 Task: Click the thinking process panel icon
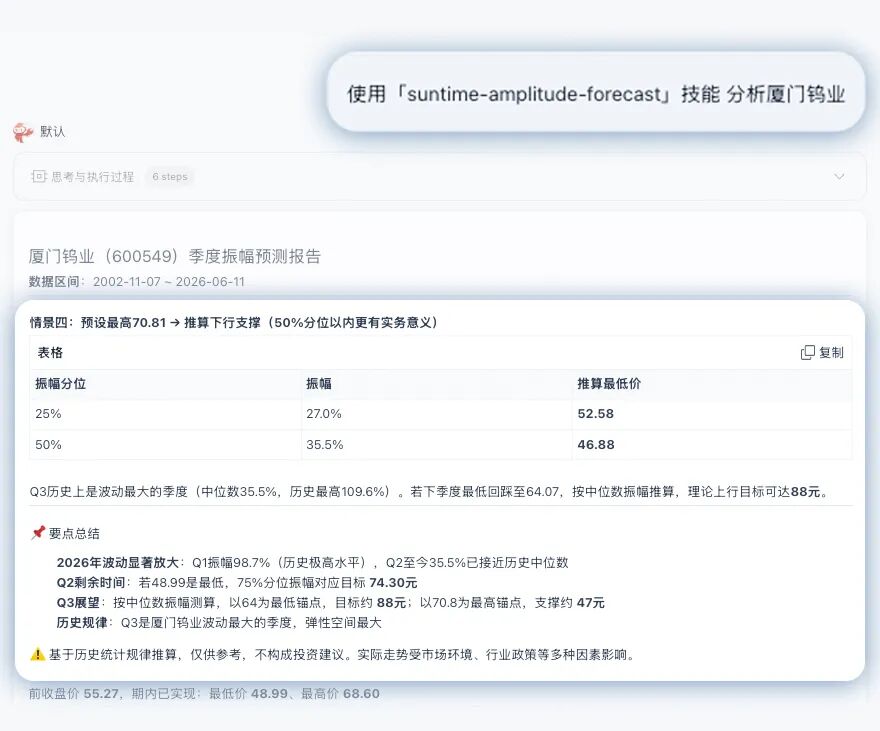coord(39,177)
